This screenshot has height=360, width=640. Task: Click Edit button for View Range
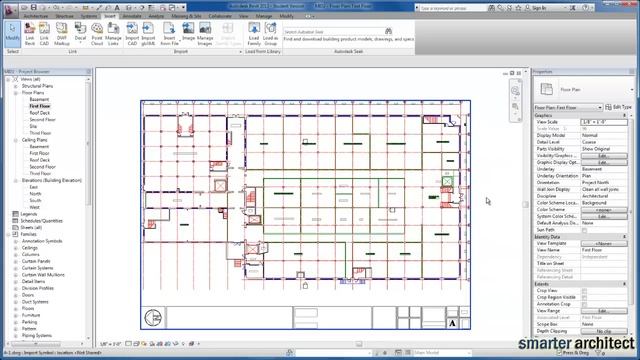click(604, 311)
